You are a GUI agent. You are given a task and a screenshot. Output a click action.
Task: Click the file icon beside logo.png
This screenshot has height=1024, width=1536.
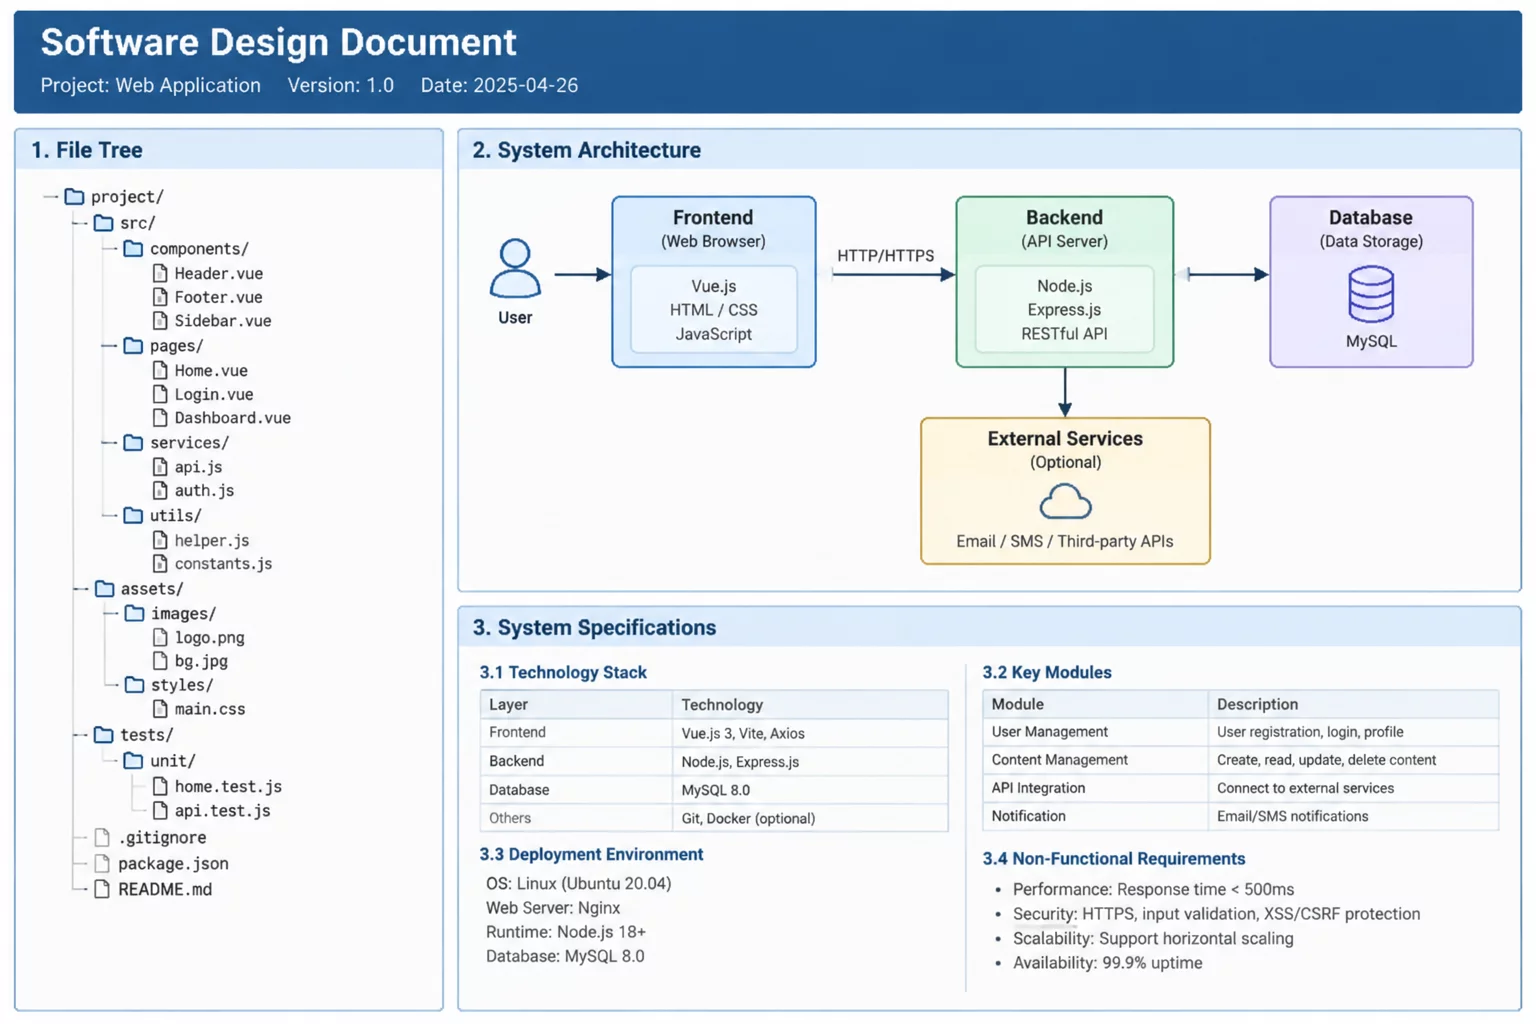(x=160, y=637)
